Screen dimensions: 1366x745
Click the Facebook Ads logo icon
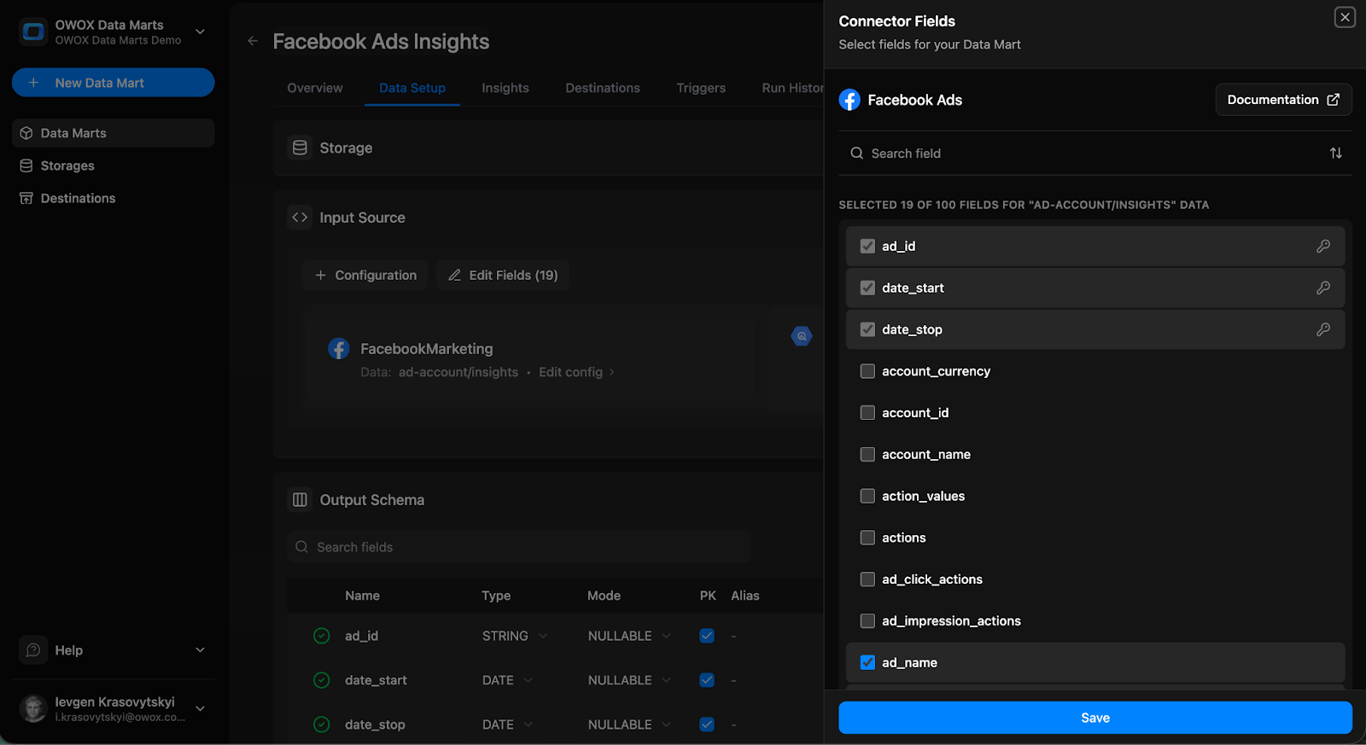point(850,100)
